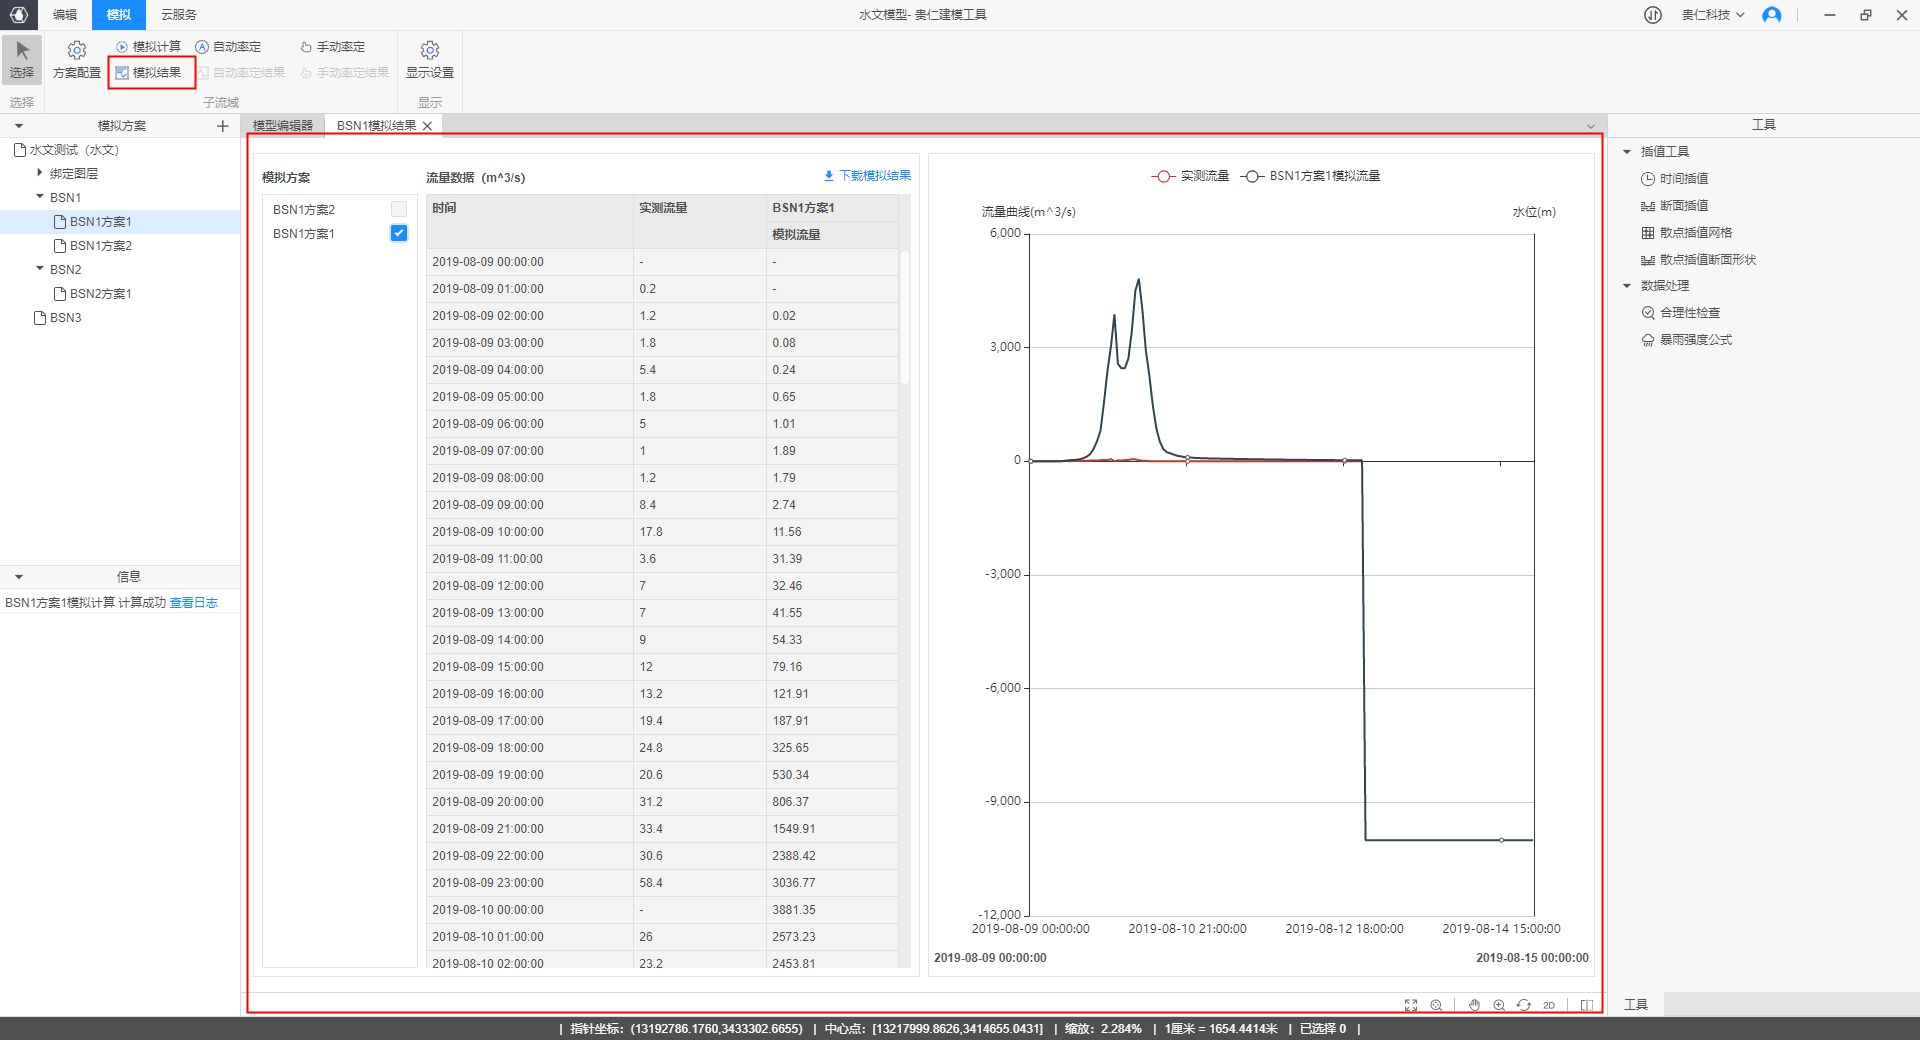Switch to the 模型编辑器 tab
The width and height of the screenshot is (1920, 1040).
283,126
